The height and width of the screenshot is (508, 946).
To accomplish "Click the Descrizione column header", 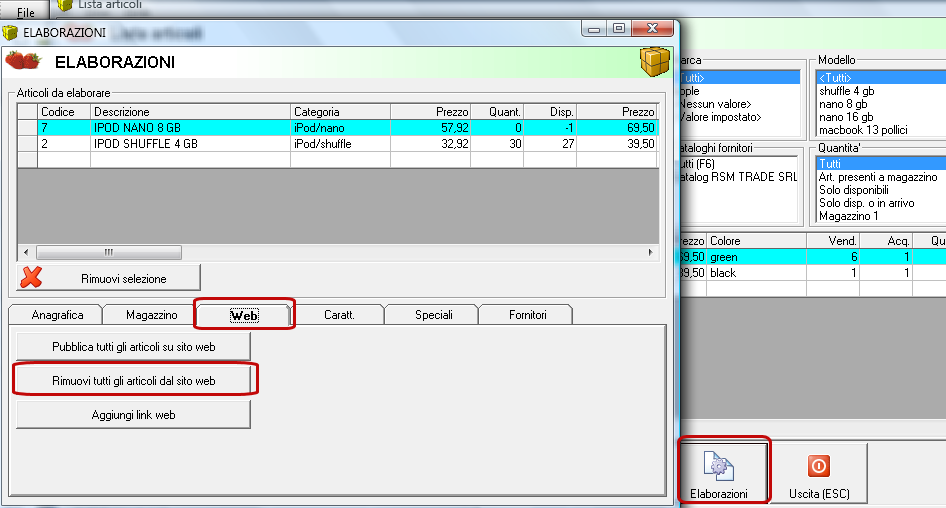I will tap(190, 112).
